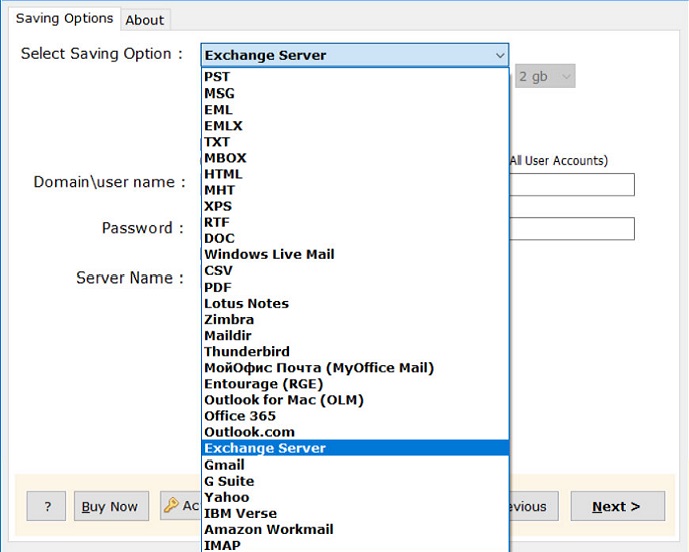Viewport: 689px width, 552px height.
Task: Switch to the Saving Options tab
Action: (64, 18)
